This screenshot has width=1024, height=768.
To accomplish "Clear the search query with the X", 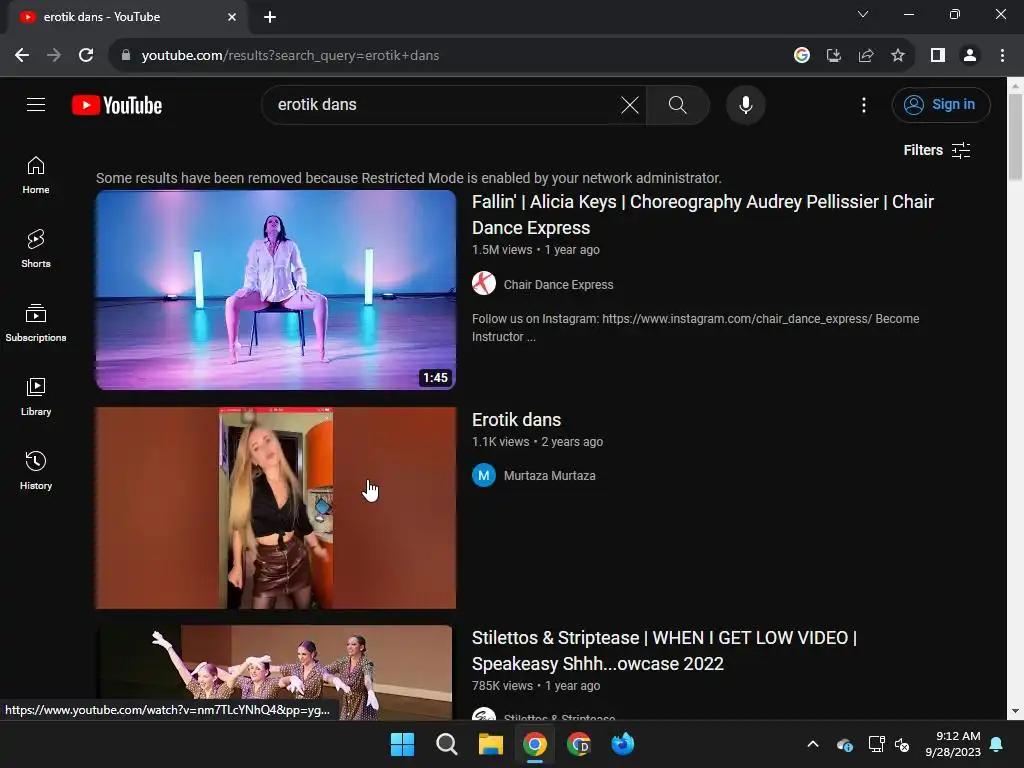I will (630, 104).
